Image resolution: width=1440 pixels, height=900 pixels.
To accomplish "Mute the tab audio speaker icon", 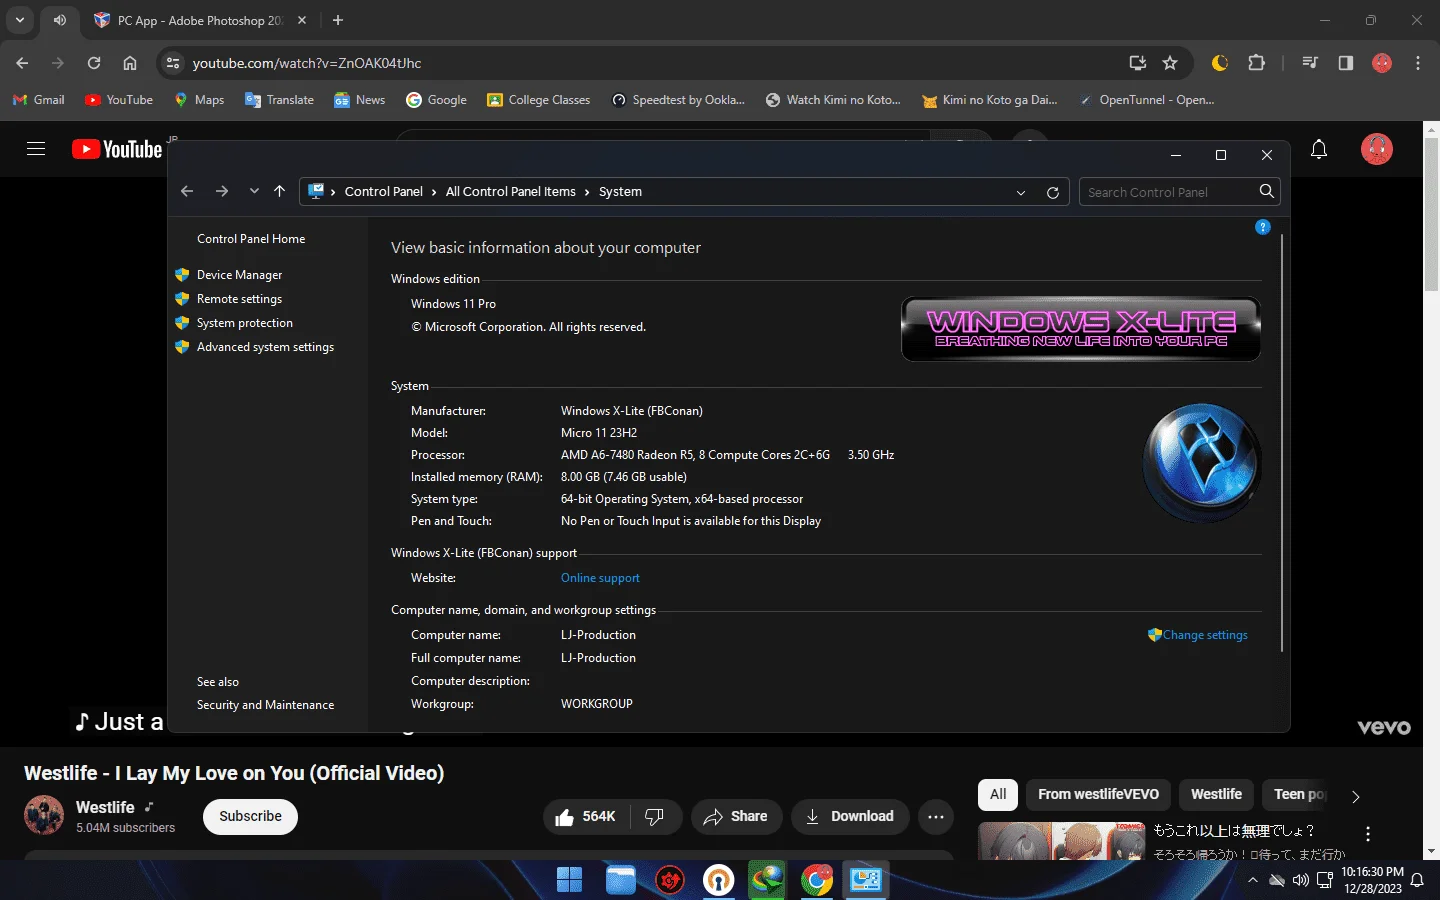I will click(x=60, y=20).
